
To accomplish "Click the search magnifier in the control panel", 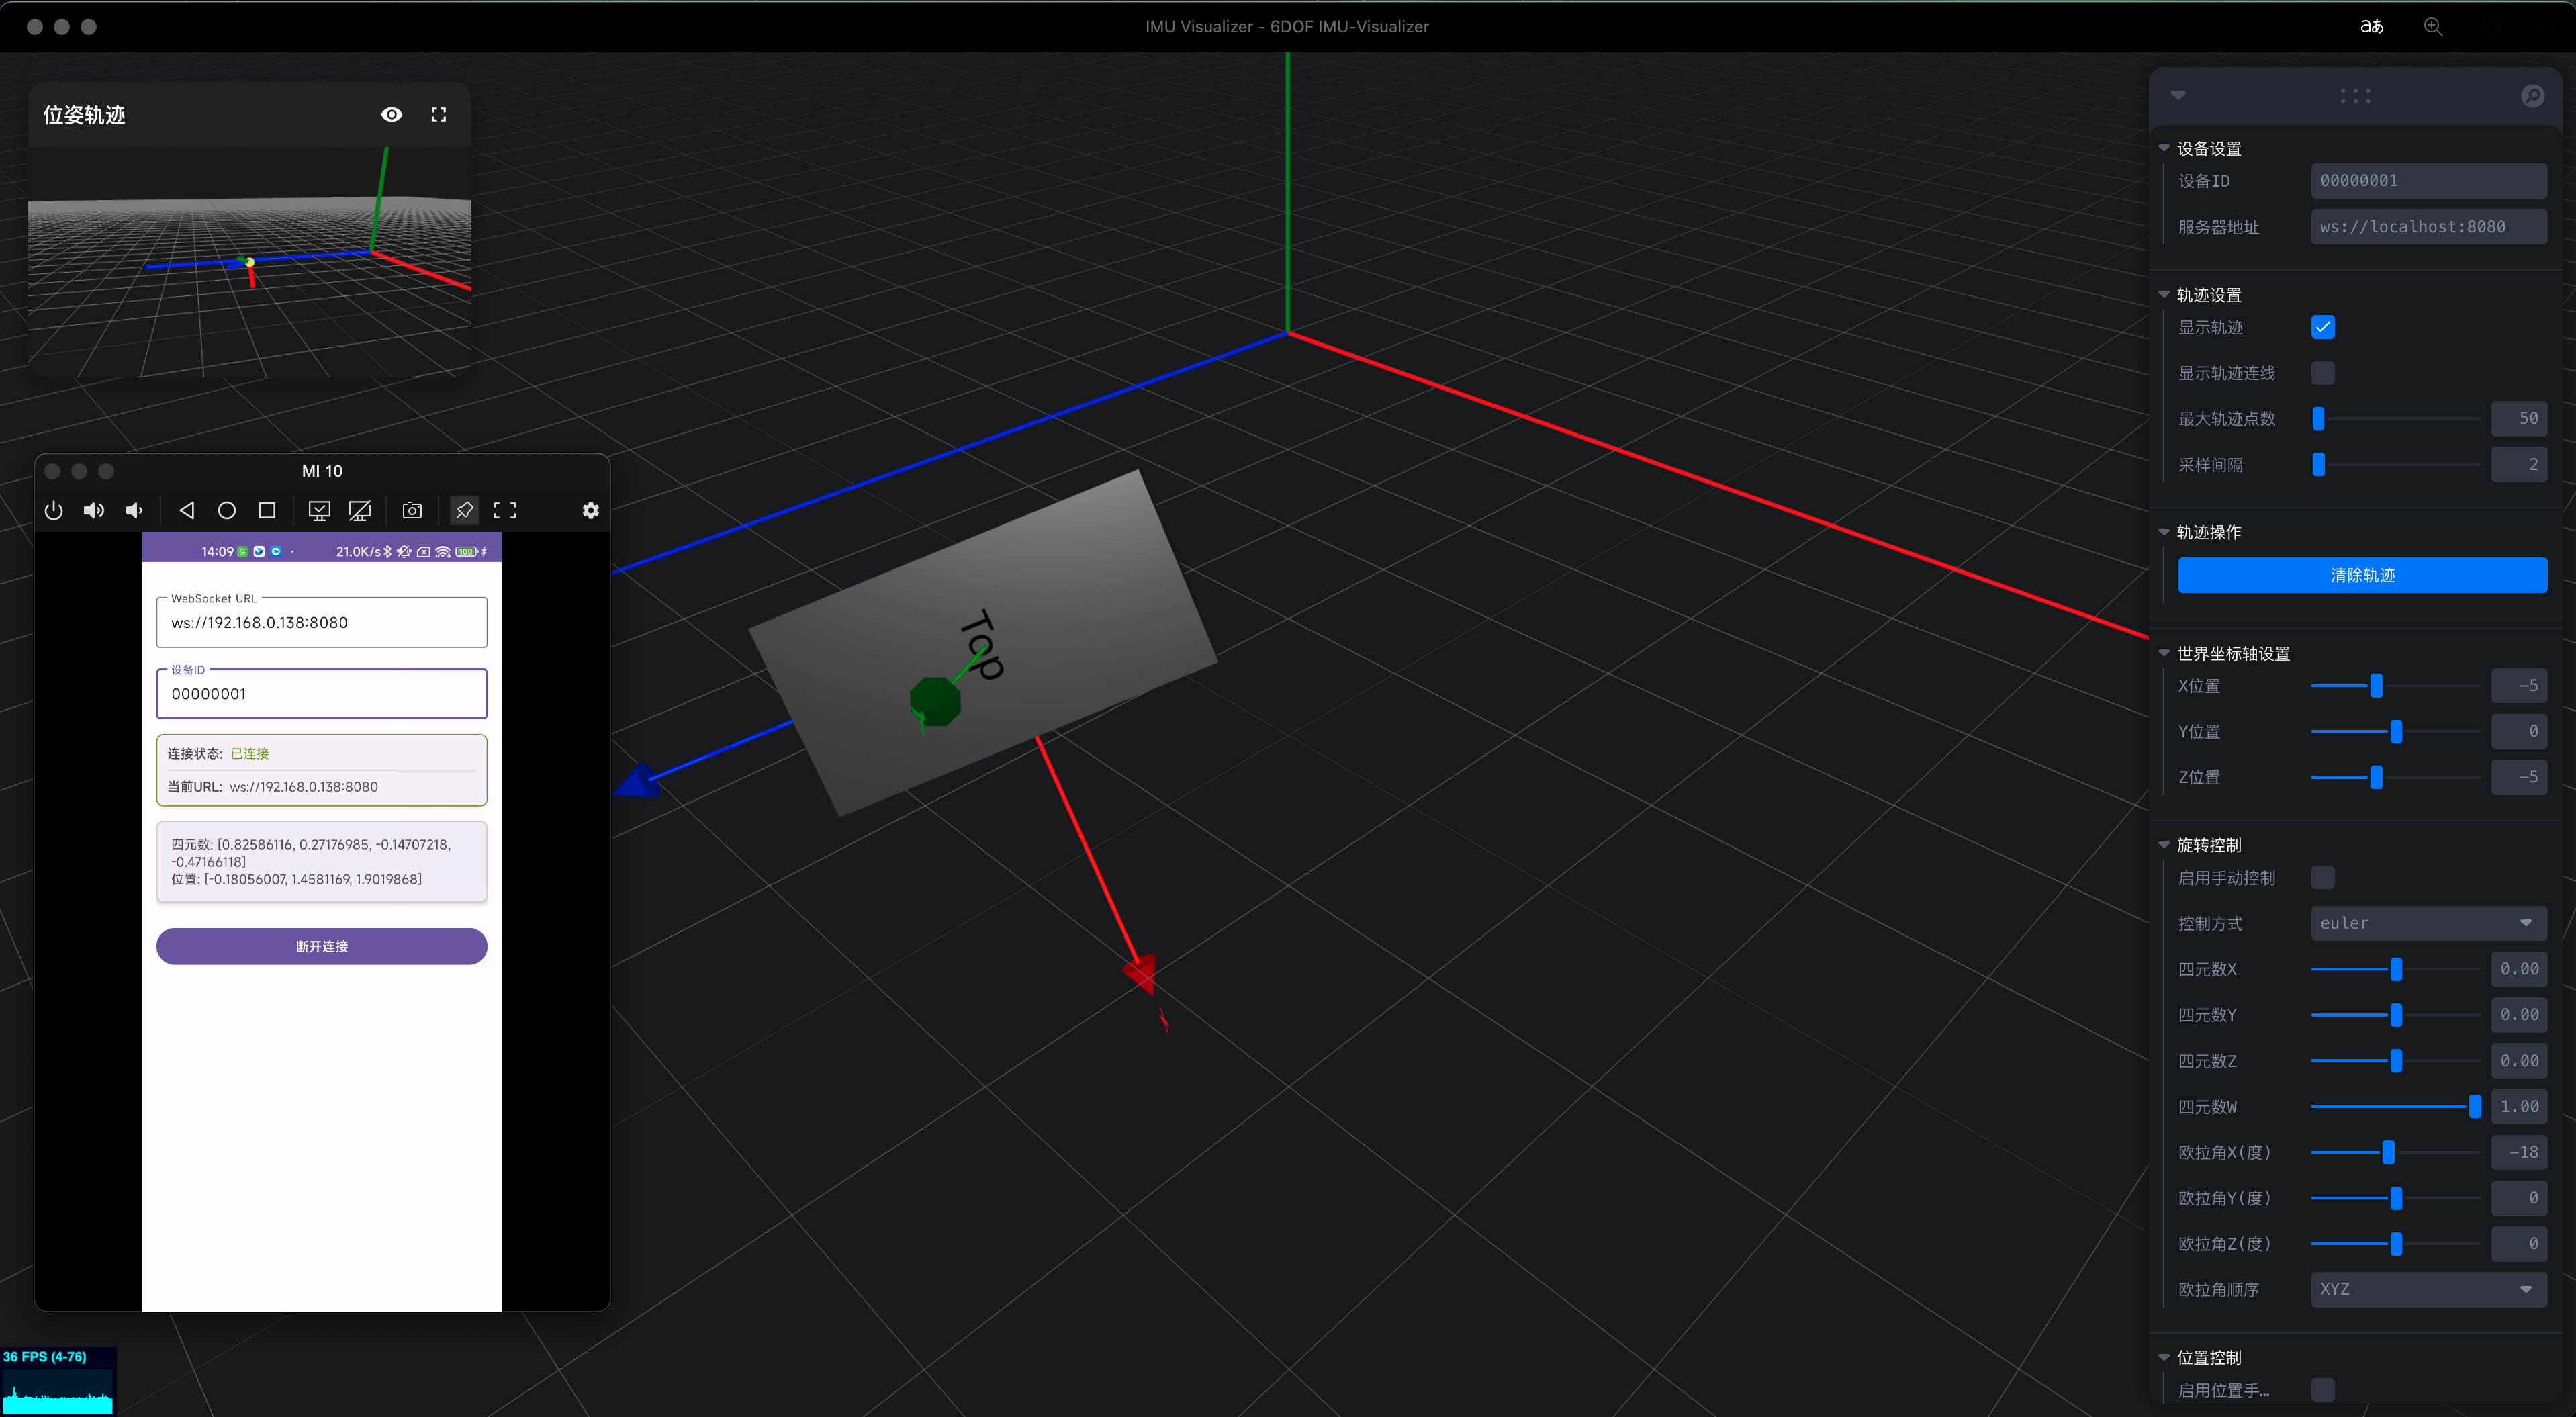I will pyautogui.click(x=2533, y=96).
